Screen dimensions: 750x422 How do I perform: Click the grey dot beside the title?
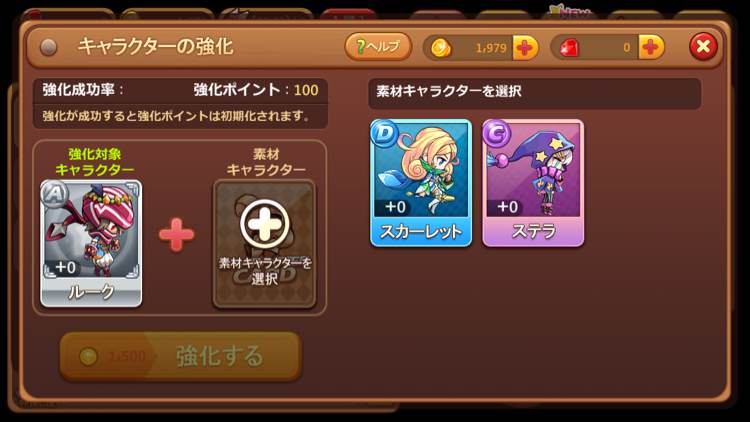pyautogui.click(x=48, y=47)
